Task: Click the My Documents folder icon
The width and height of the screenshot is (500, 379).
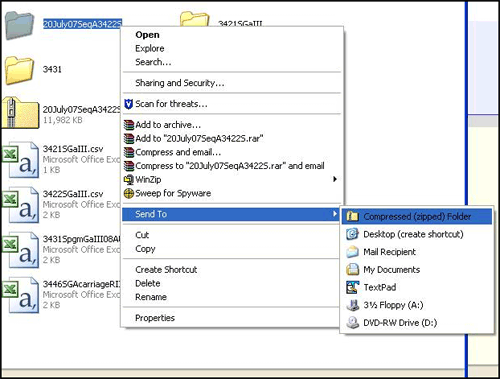Action: (352, 270)
